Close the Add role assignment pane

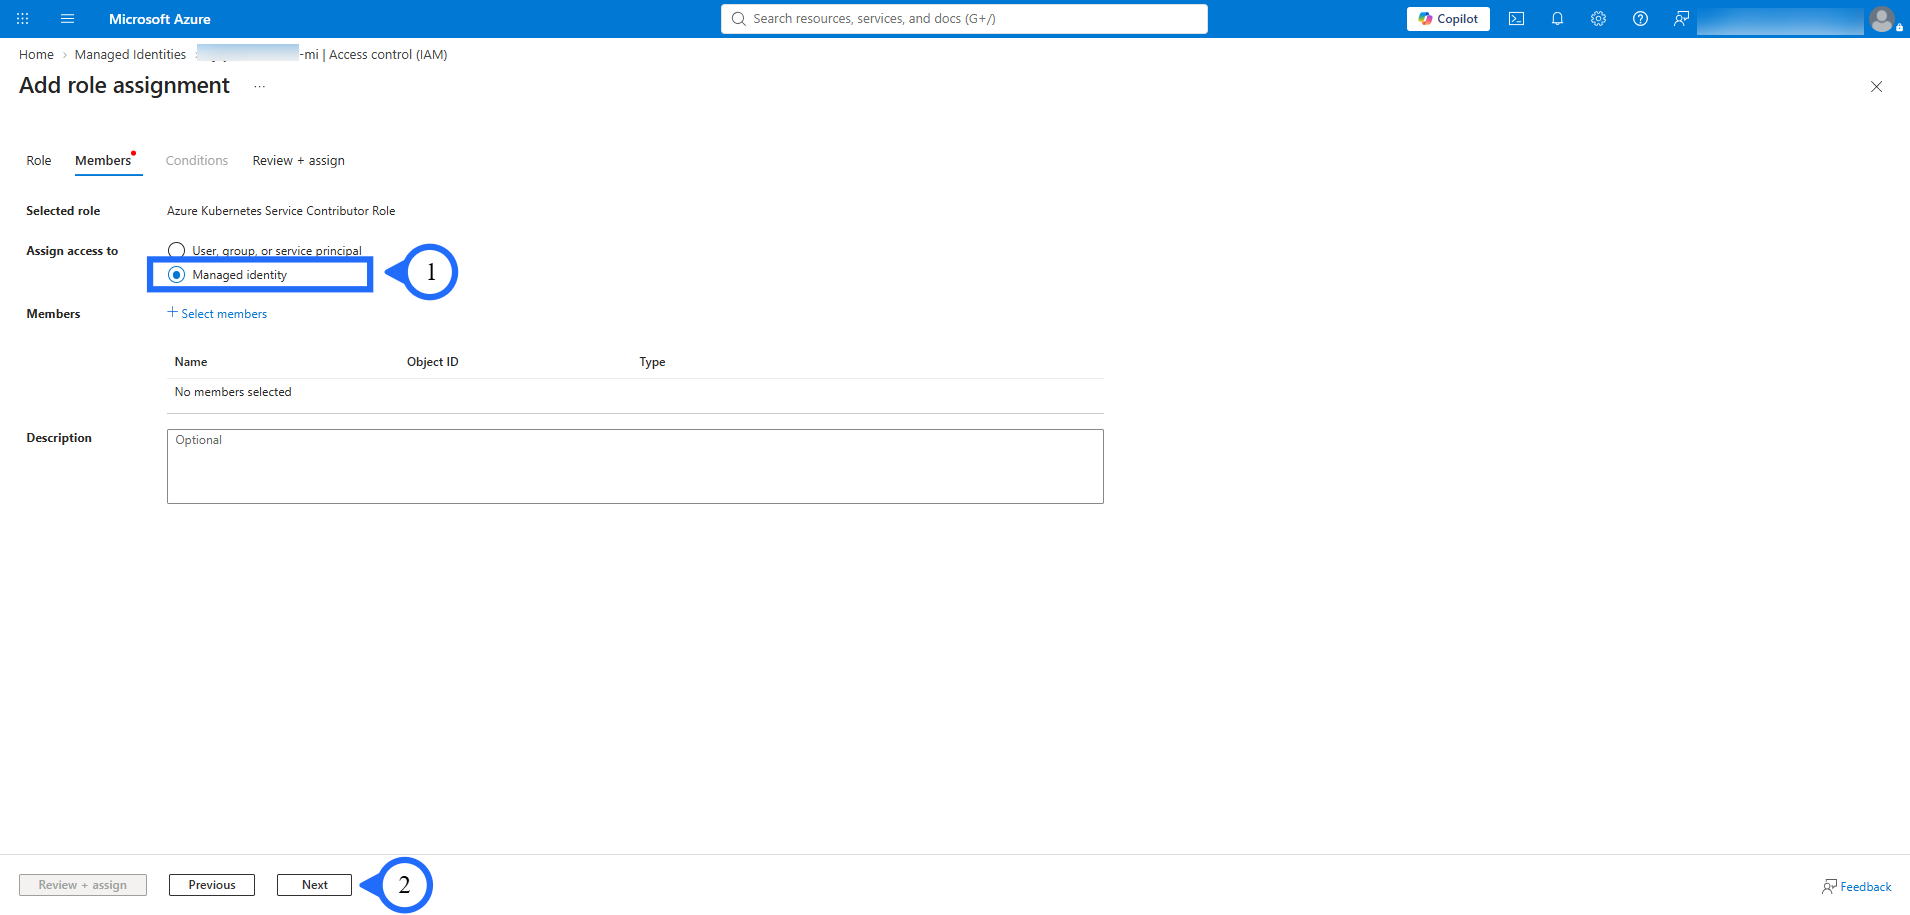1876,87
